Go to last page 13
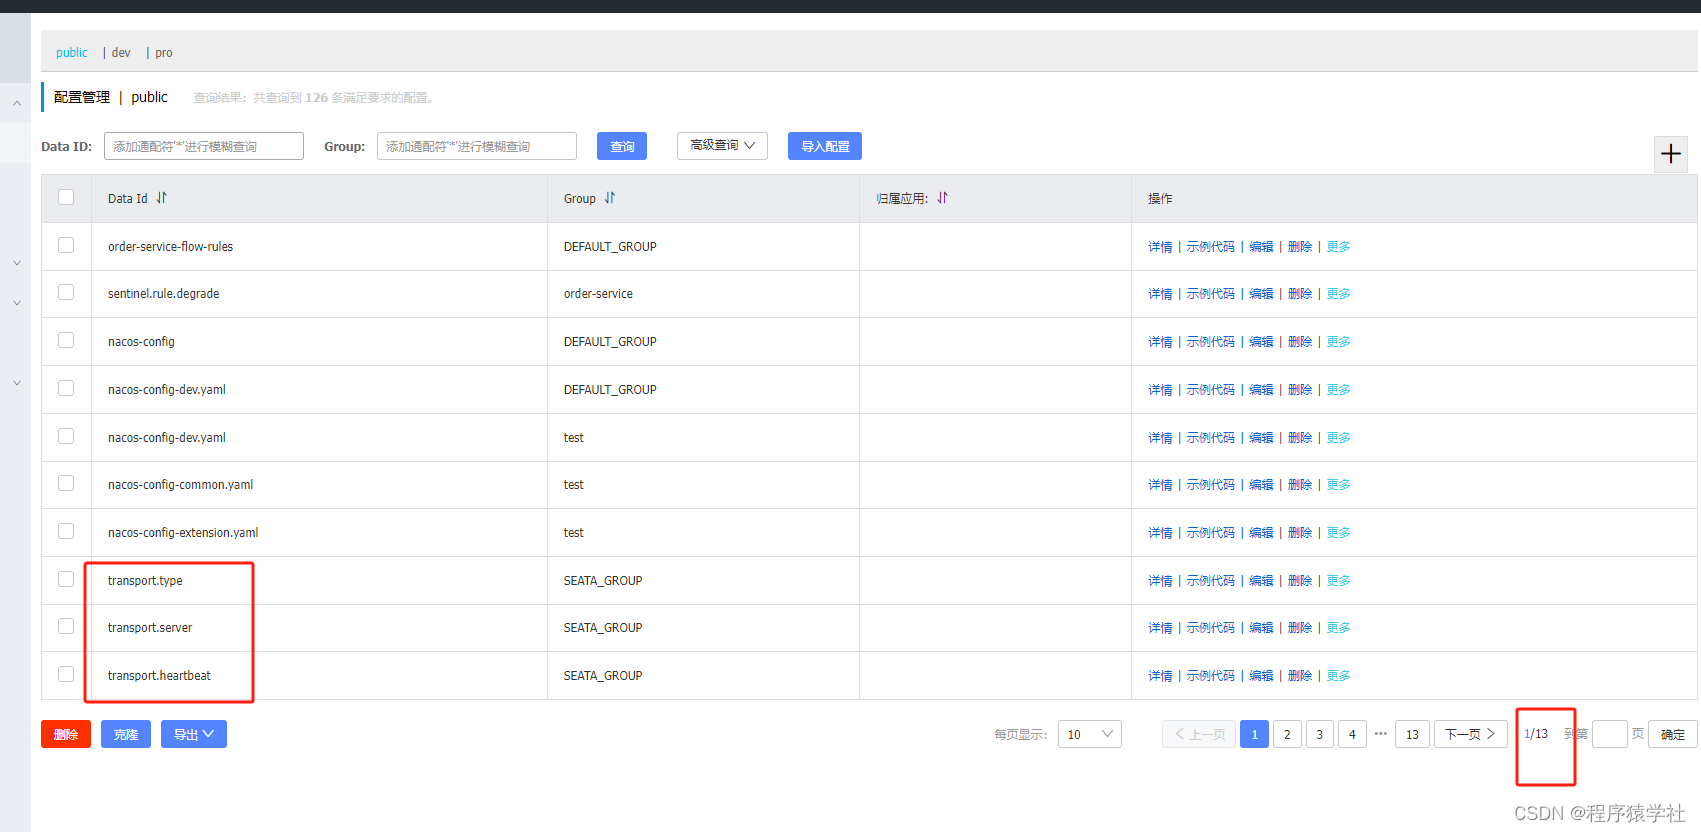Image resolution: width=1701 pixels, height=832 pixels. click(x=1412, y=734)
